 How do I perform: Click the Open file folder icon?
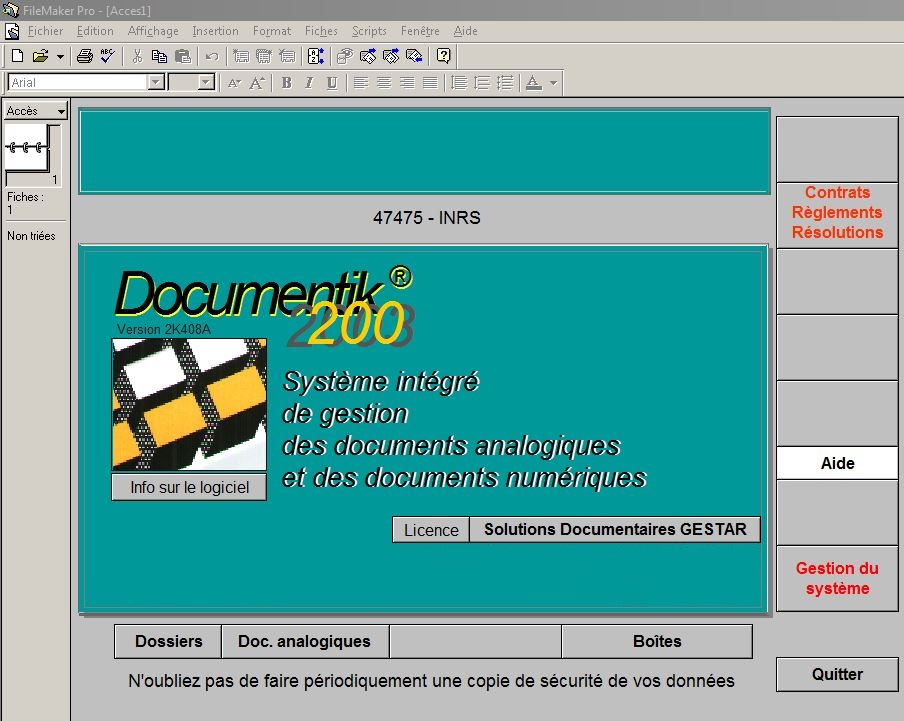point(40,56)
